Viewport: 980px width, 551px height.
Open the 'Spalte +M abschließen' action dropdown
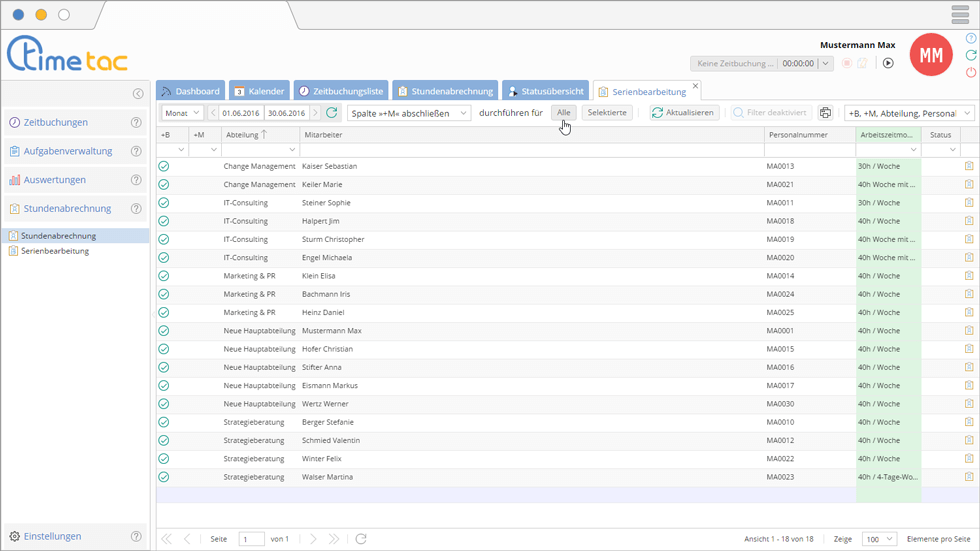[x=408, y=113]
